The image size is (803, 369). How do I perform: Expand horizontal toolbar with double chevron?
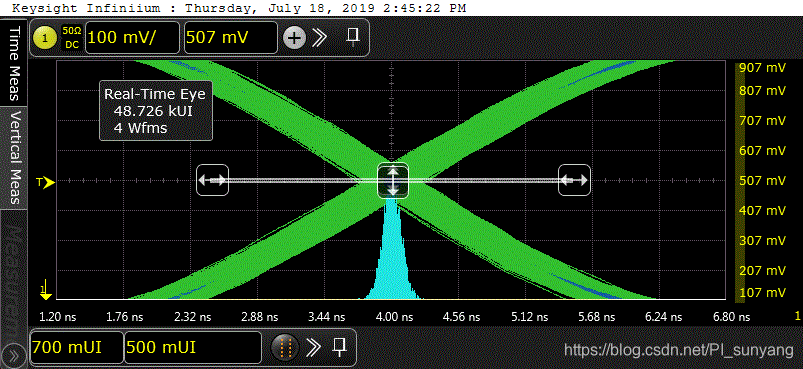(x=312, y=348)
